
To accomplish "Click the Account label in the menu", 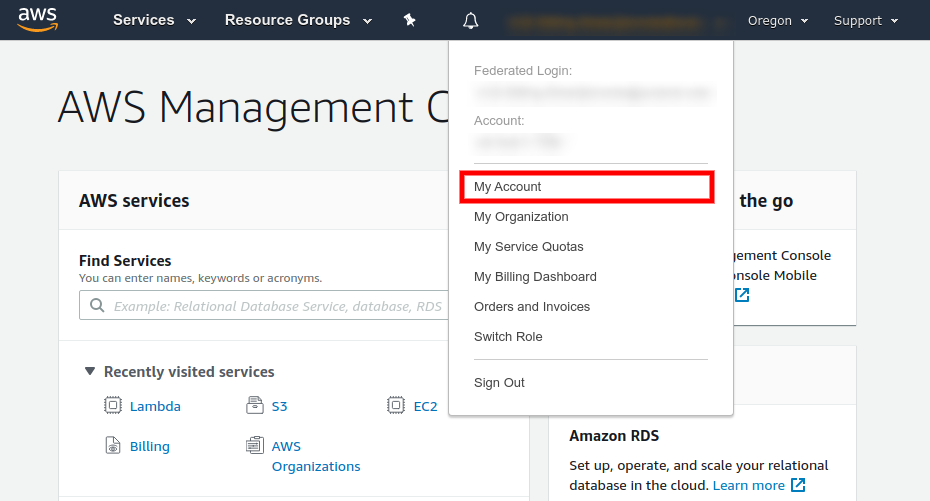I will pyautogui.click(x=499, y=121).
